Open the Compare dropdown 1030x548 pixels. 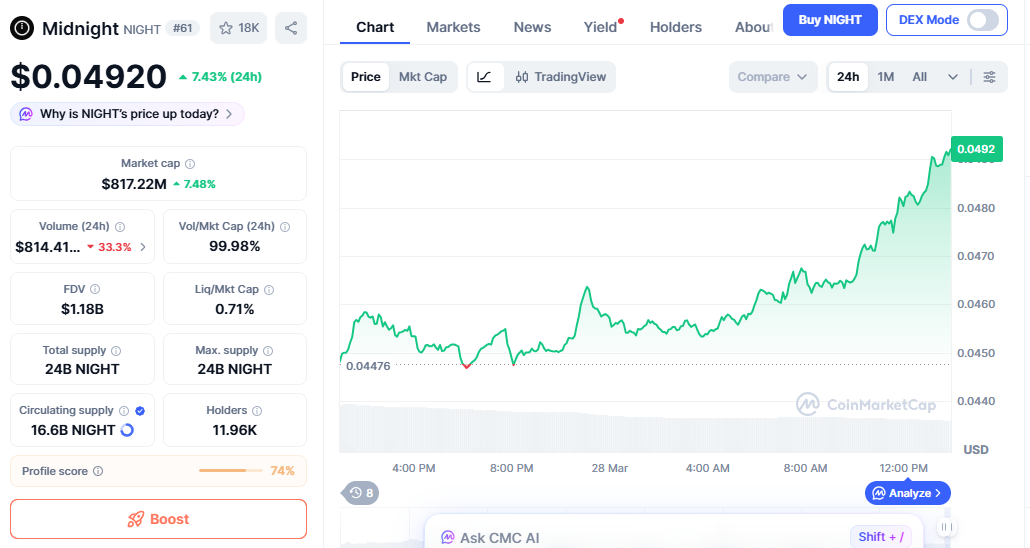pyautogui.click(x=772, y=77)
